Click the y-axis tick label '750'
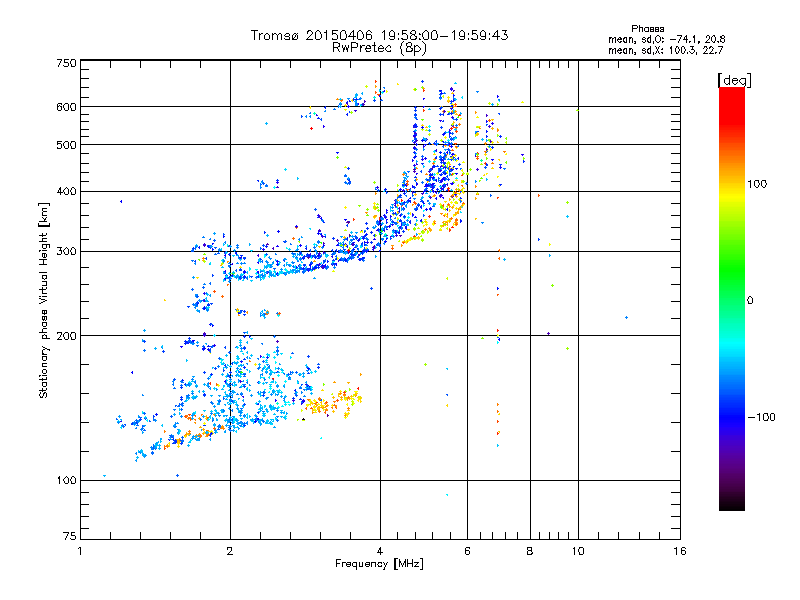800x600 pixels. (x=66, y=63)
